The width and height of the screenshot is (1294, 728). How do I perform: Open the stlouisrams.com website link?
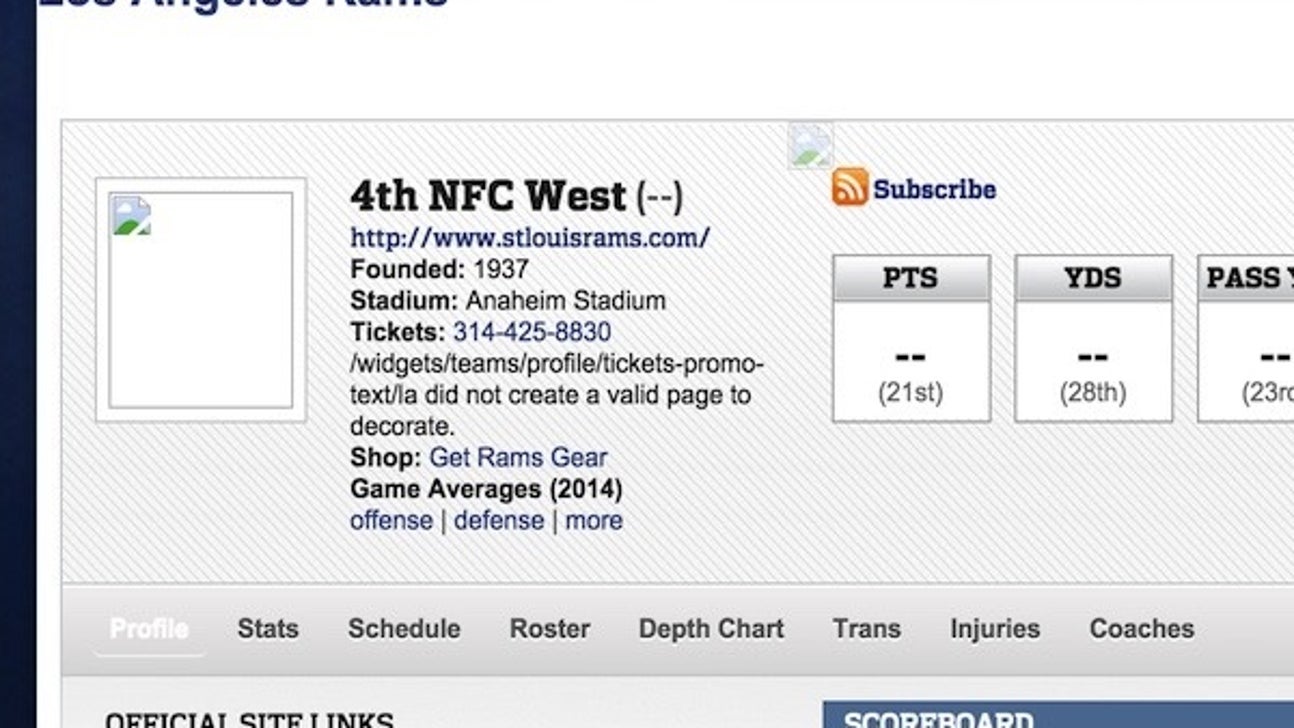(528, 237)
